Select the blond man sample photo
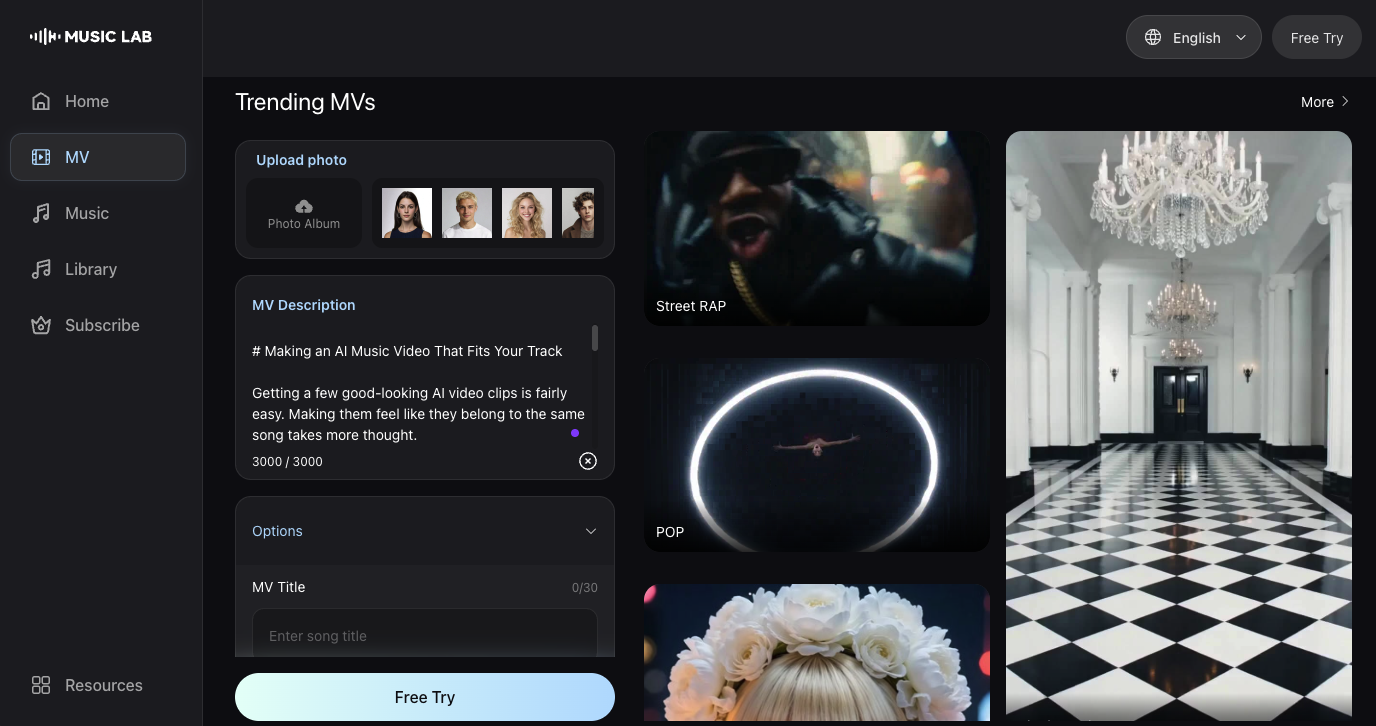 pyautogui.click(x=467, y=213)
